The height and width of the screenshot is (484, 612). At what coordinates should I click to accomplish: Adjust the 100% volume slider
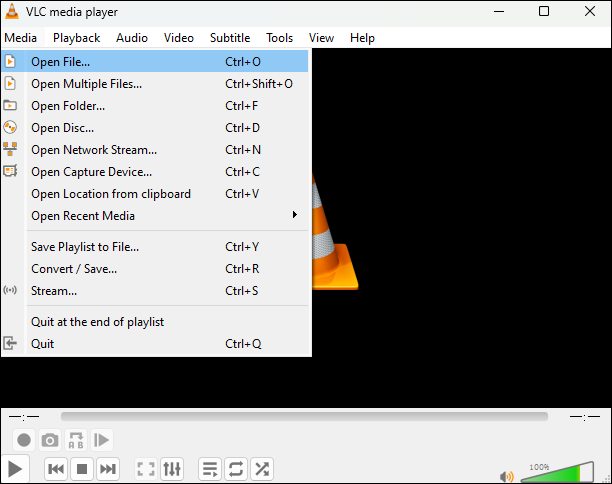[x=557, y=472]
